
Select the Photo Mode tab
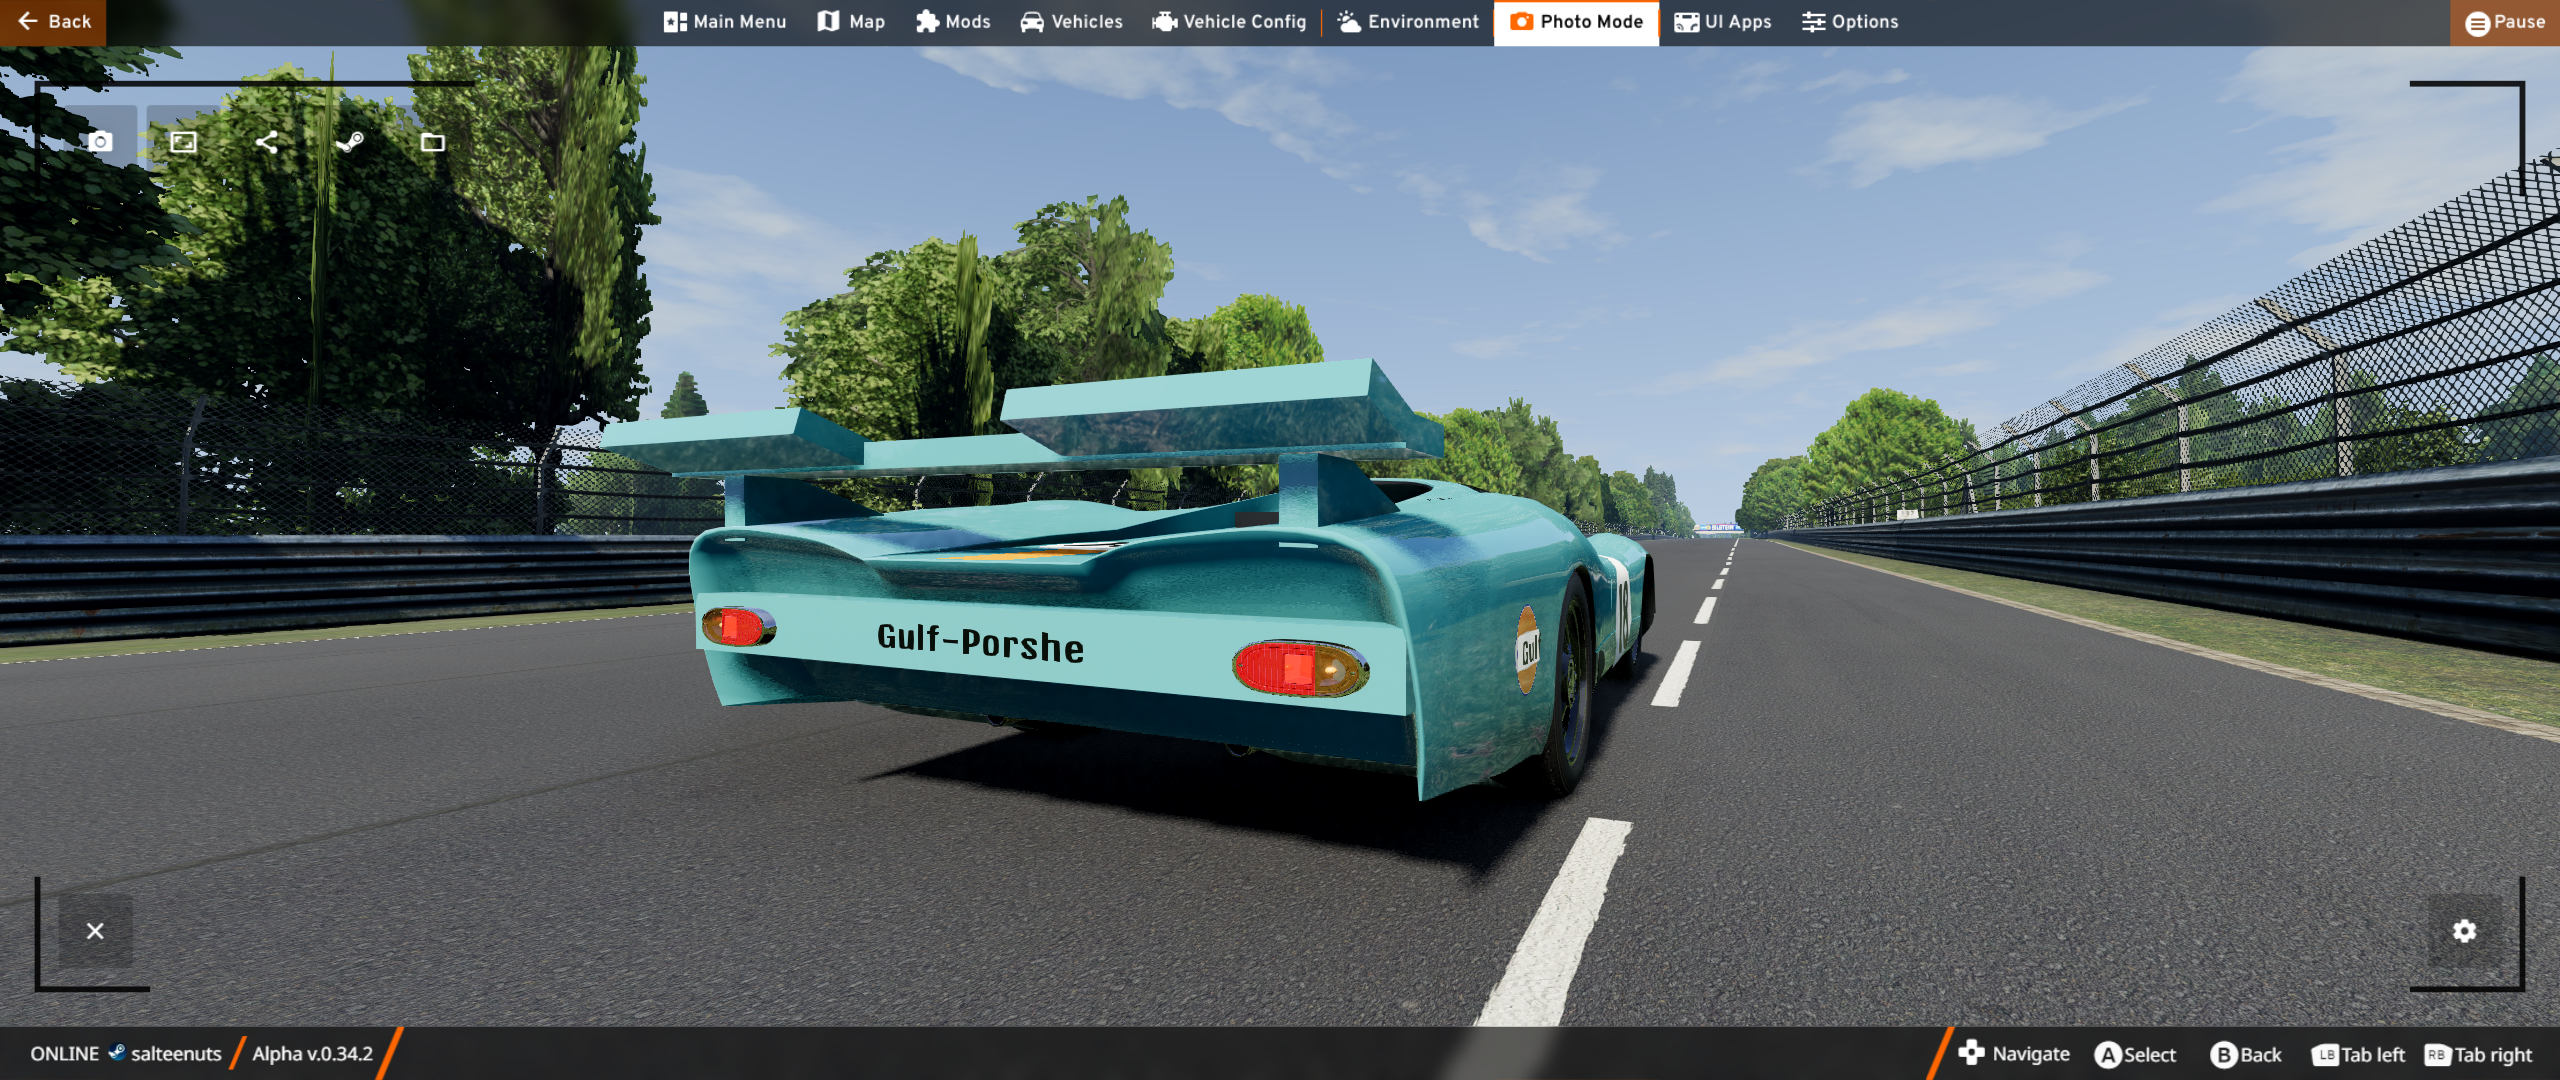(1576, 22)
